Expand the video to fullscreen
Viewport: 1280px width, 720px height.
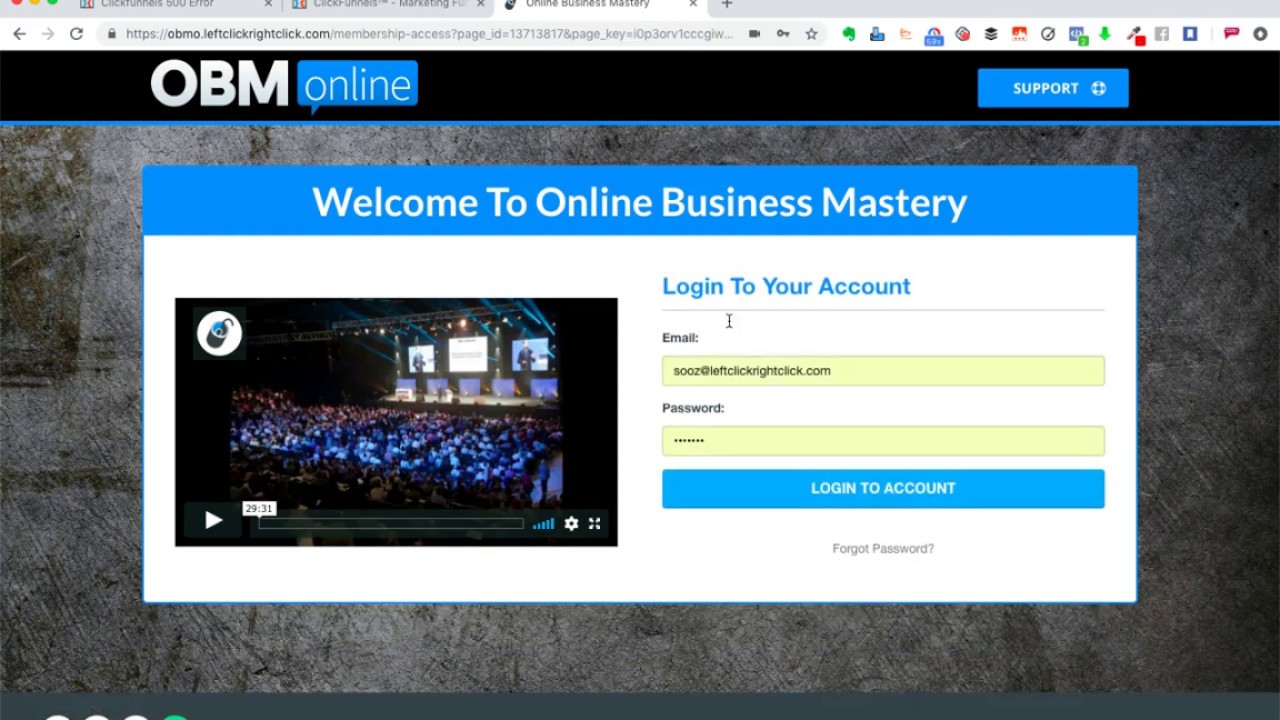[x=594, y=523]
